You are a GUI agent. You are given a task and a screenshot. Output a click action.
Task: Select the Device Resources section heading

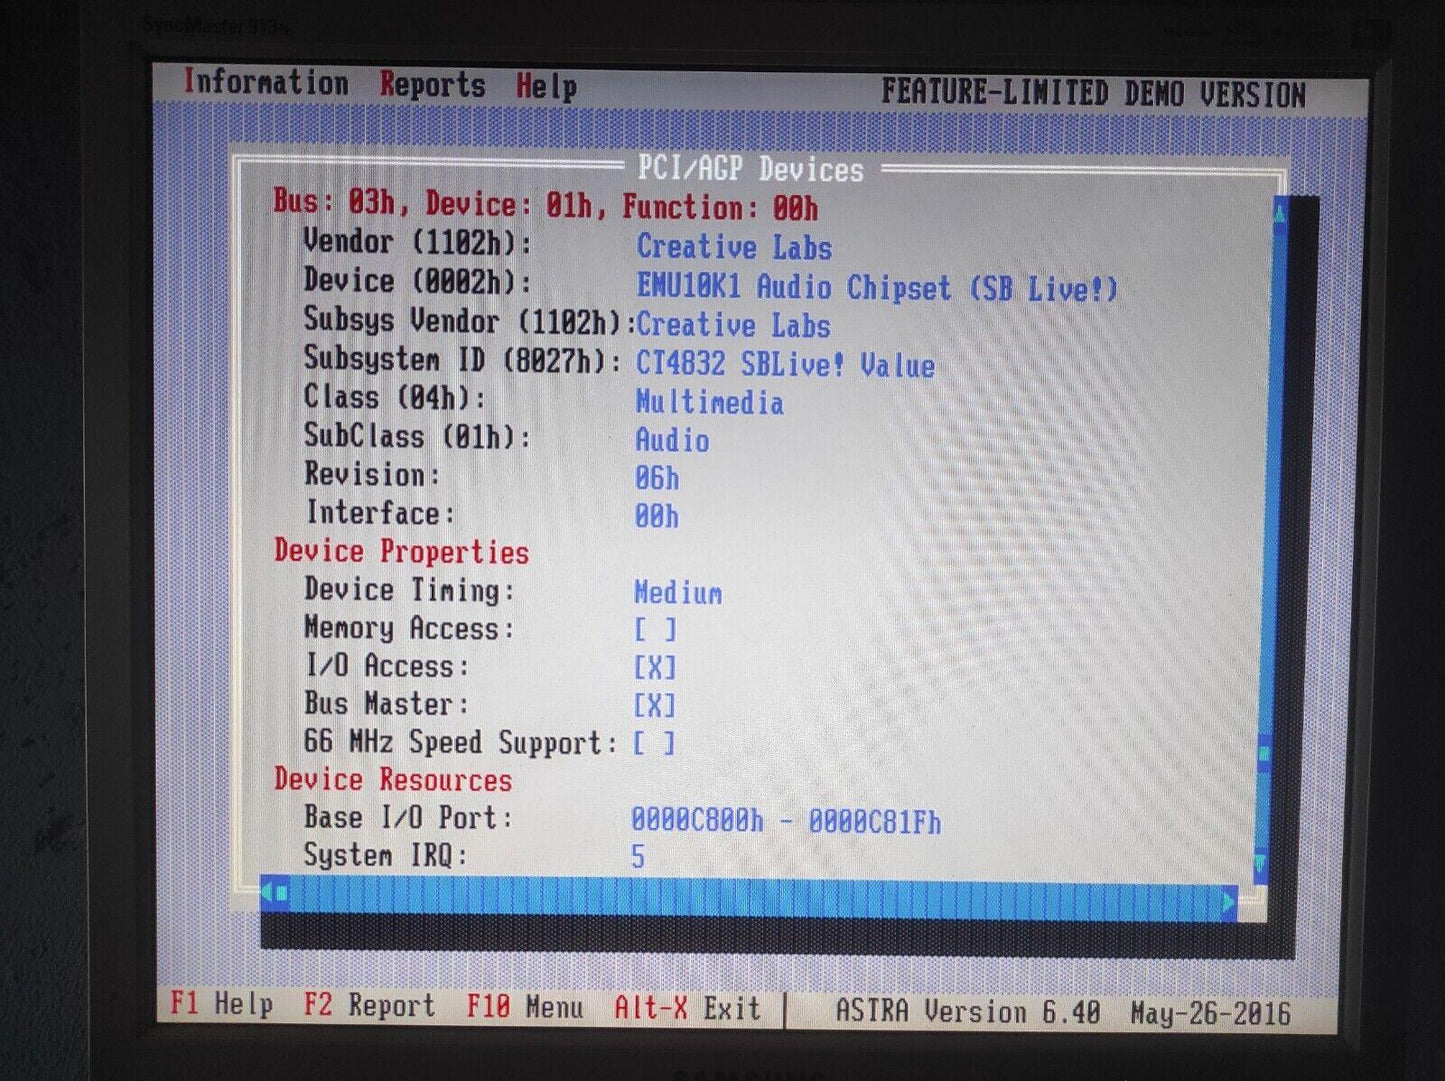tap(393, 780)
